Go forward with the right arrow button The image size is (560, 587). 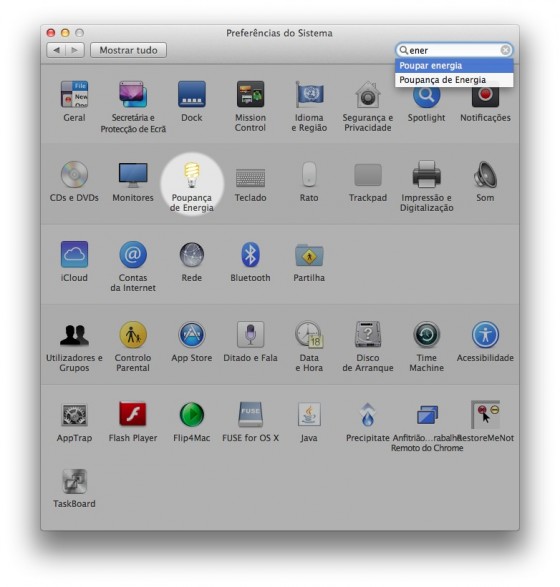coord(75,50)
